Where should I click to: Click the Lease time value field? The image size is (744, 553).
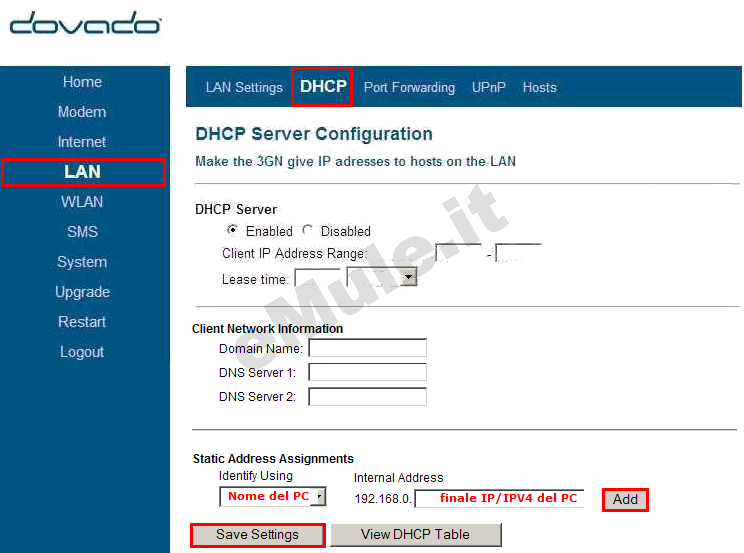317,278
